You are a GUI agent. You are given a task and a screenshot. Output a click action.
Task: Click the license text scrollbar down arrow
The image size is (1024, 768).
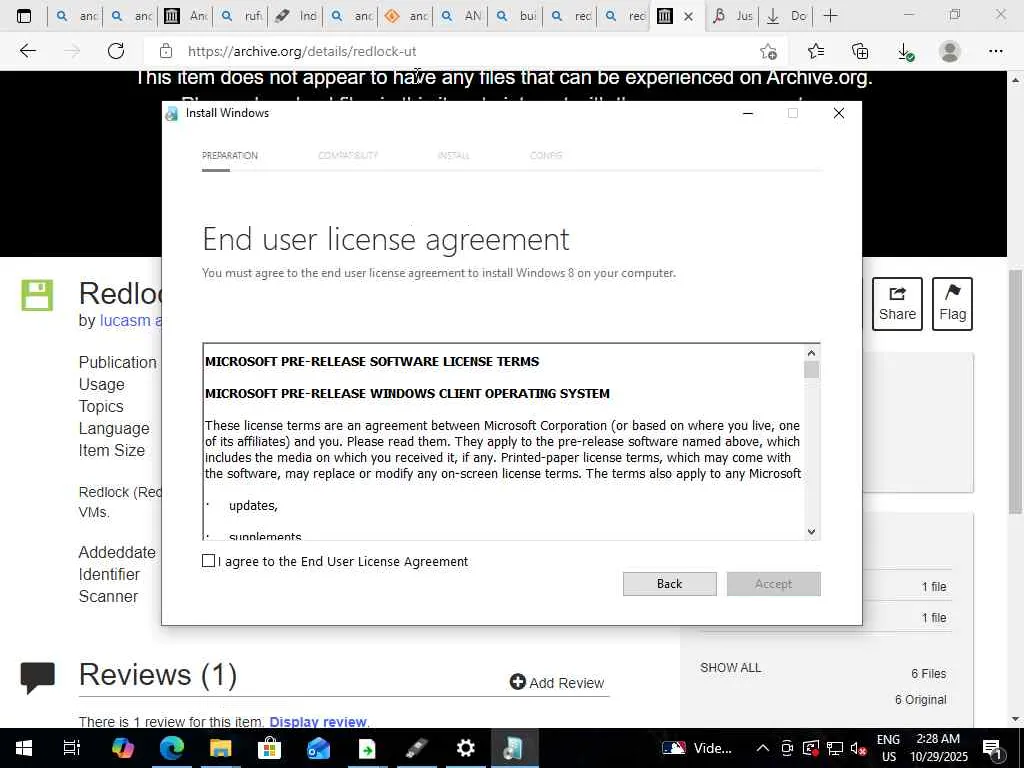811,532
